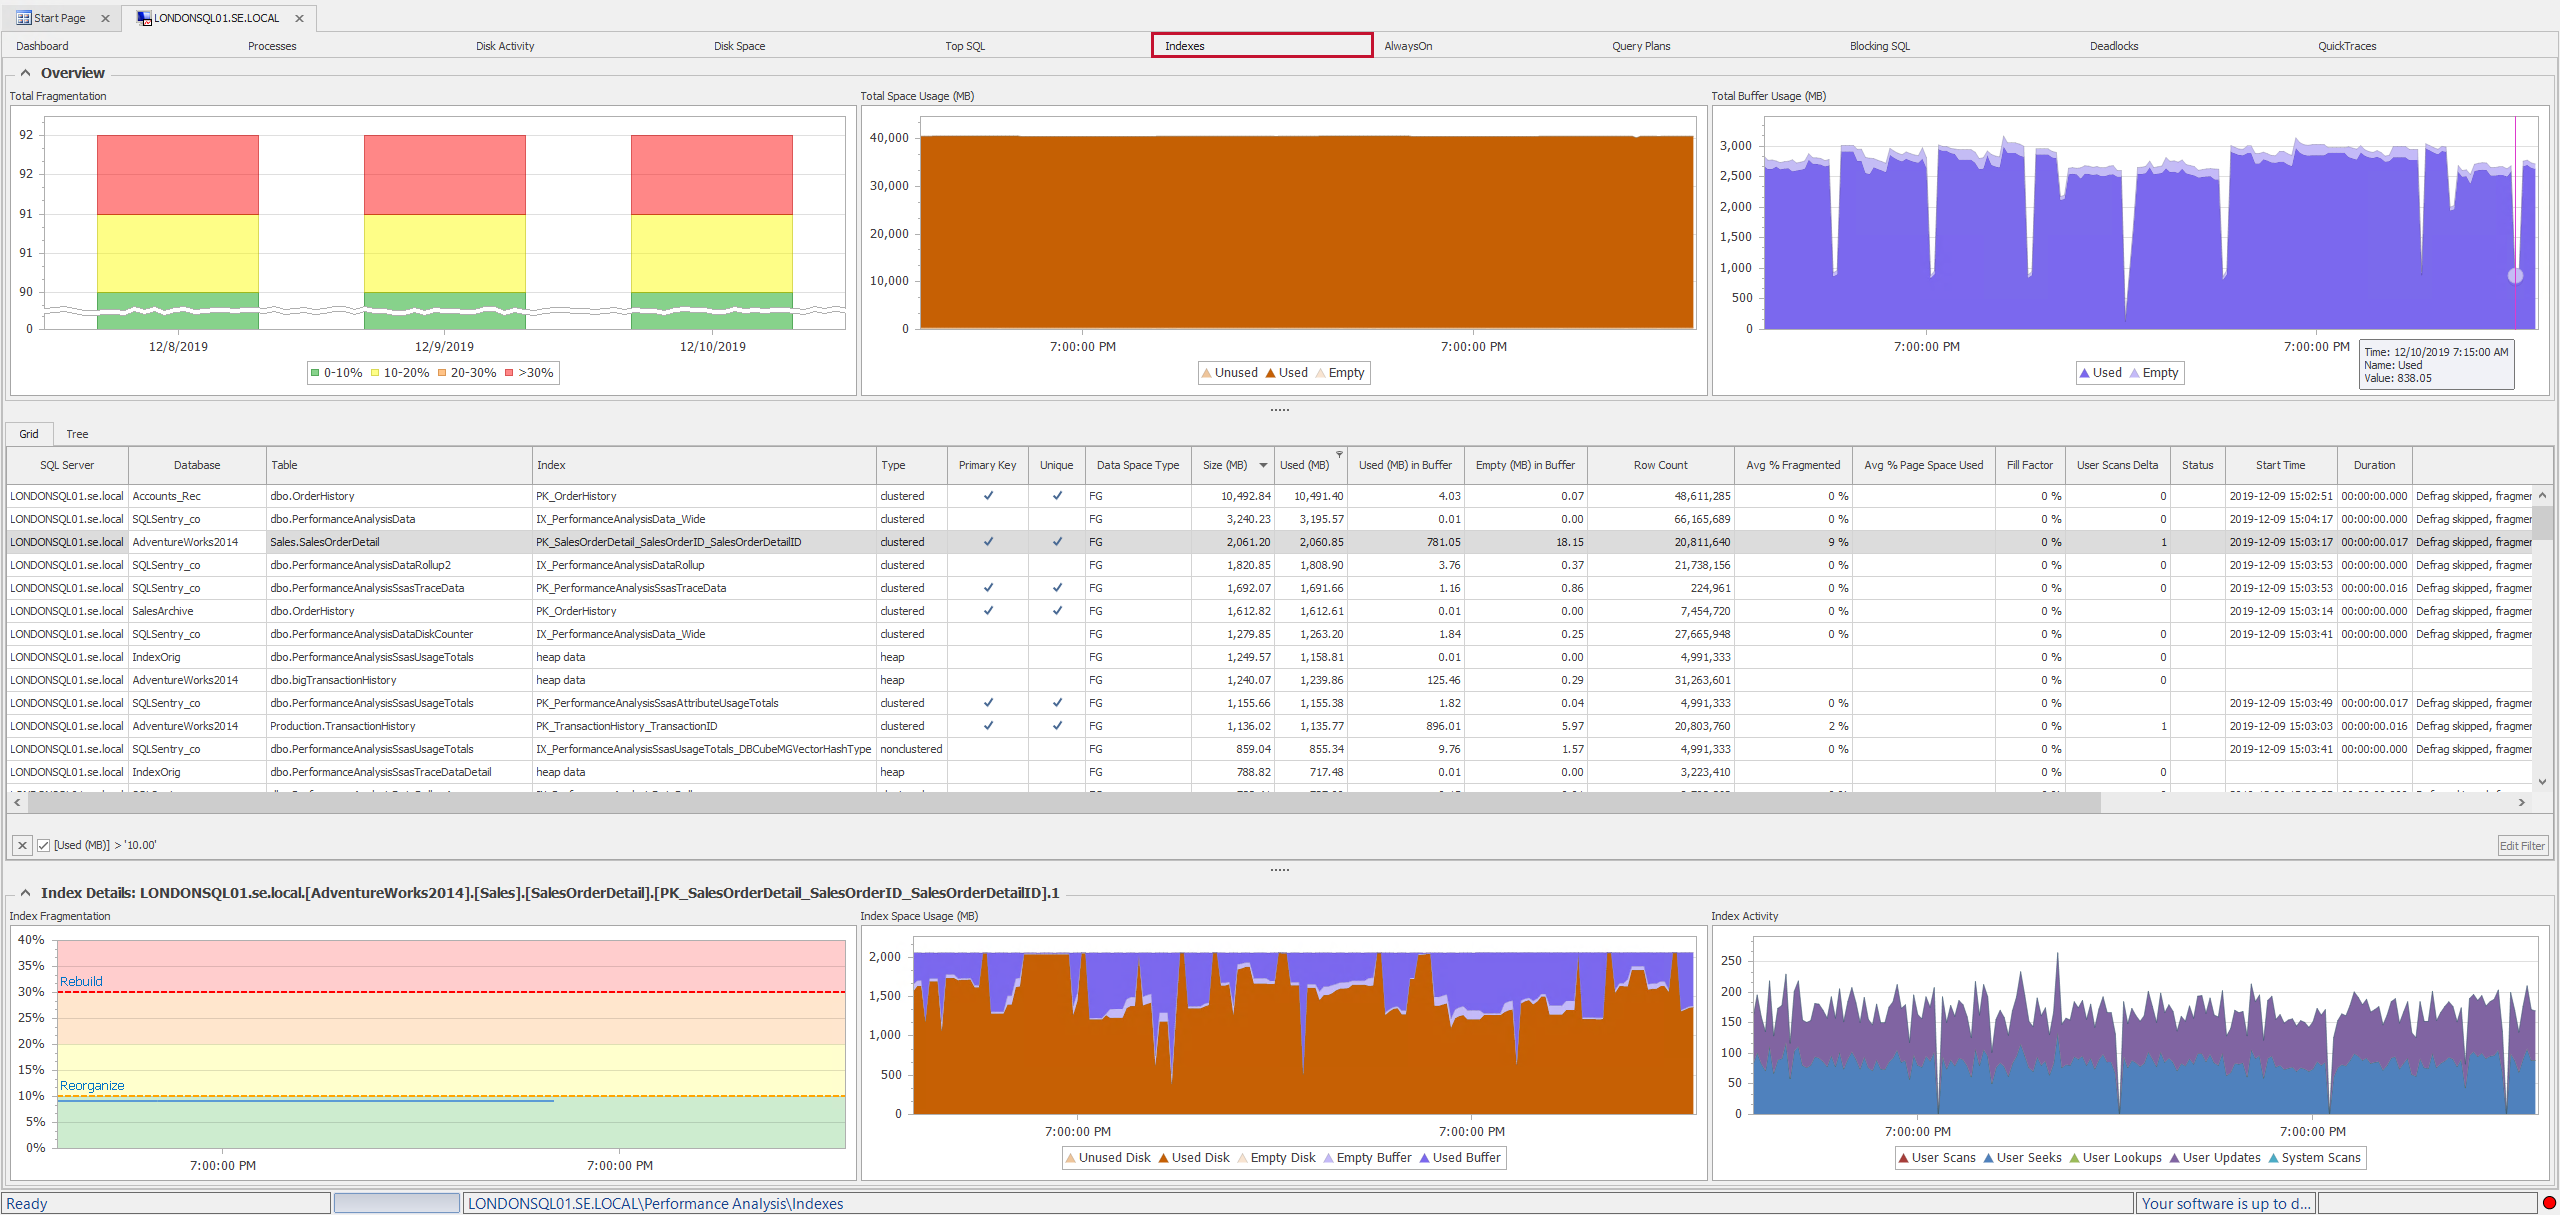Click the Edit Filter button
The height and width of the screenshot is (1215, 2560).
[2522, 845]
